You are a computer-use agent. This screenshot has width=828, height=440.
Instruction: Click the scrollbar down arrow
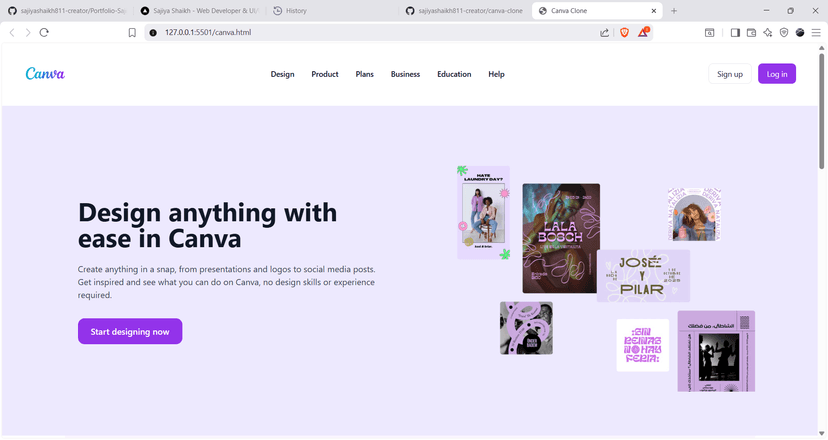[822, 434]
